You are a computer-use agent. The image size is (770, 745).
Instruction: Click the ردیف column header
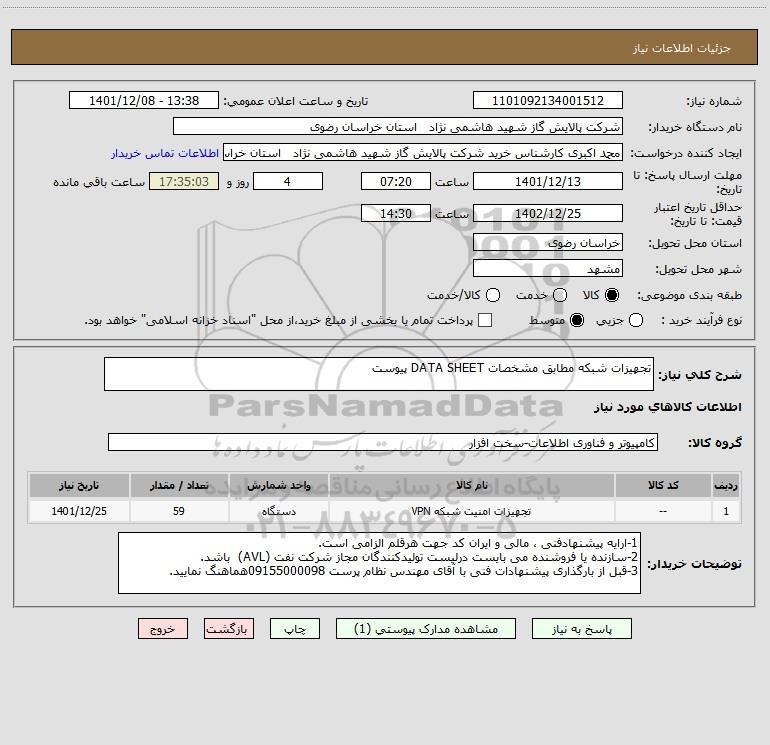click(x=726, y=485)
